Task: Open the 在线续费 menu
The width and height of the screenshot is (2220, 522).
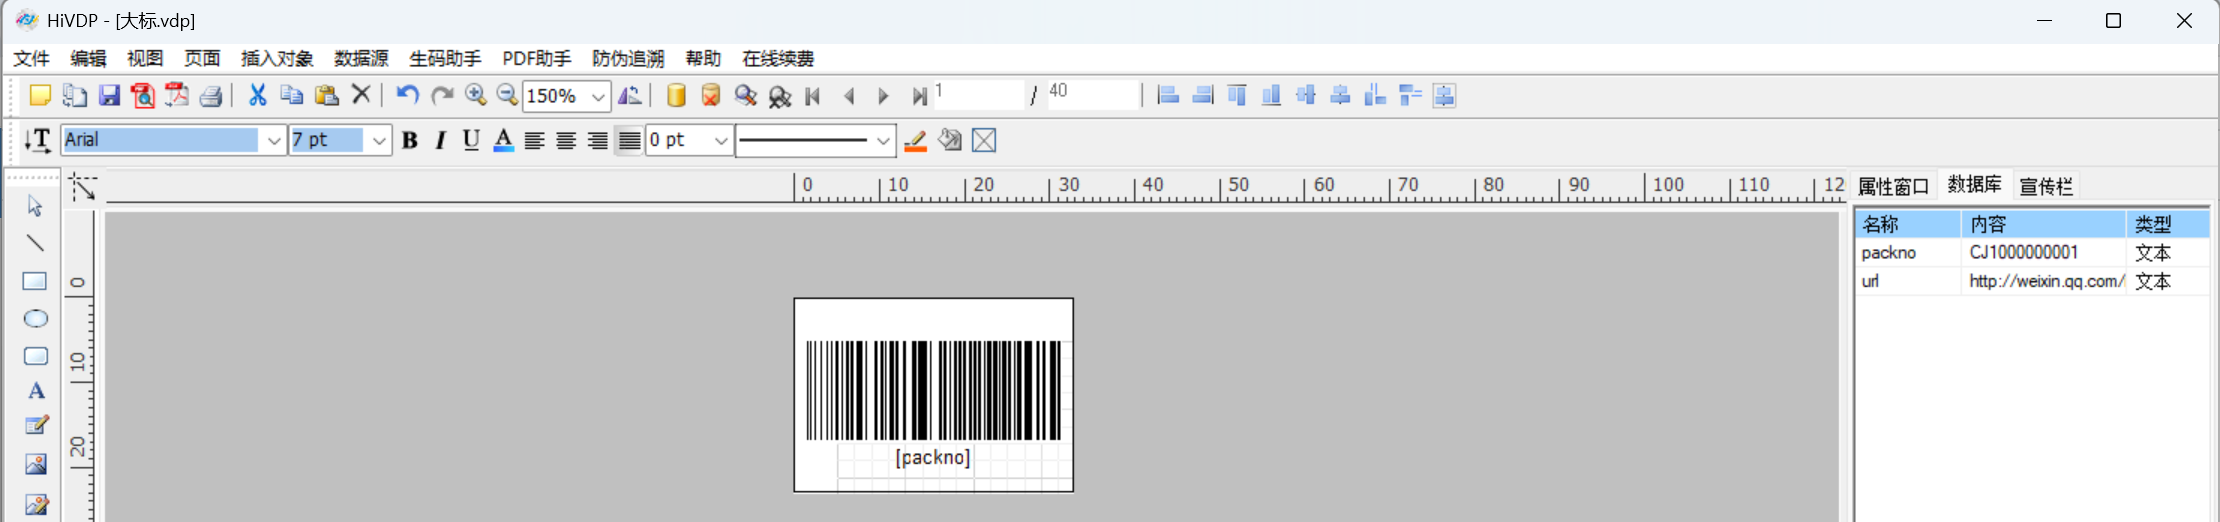Action: pos(778,59)
